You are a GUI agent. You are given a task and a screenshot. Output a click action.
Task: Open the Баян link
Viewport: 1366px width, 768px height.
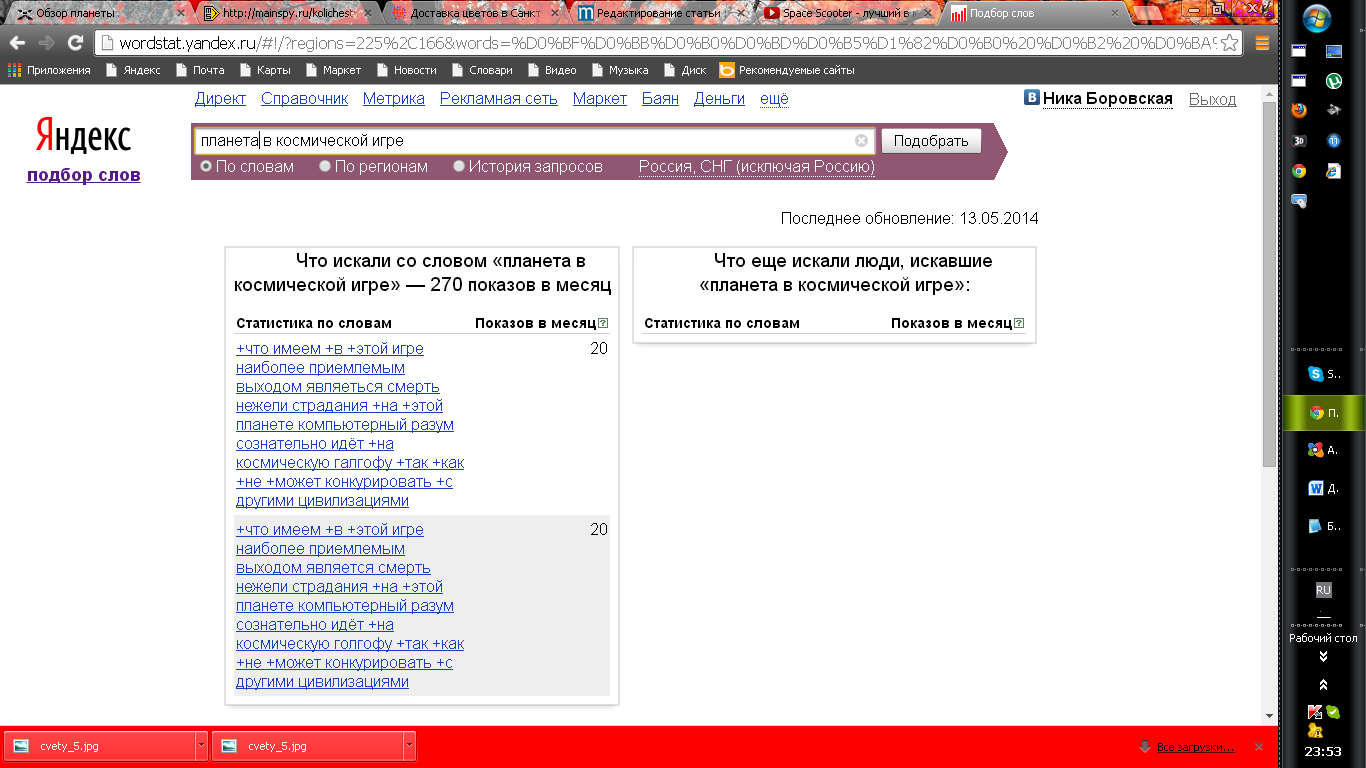[x=660, y=98]
